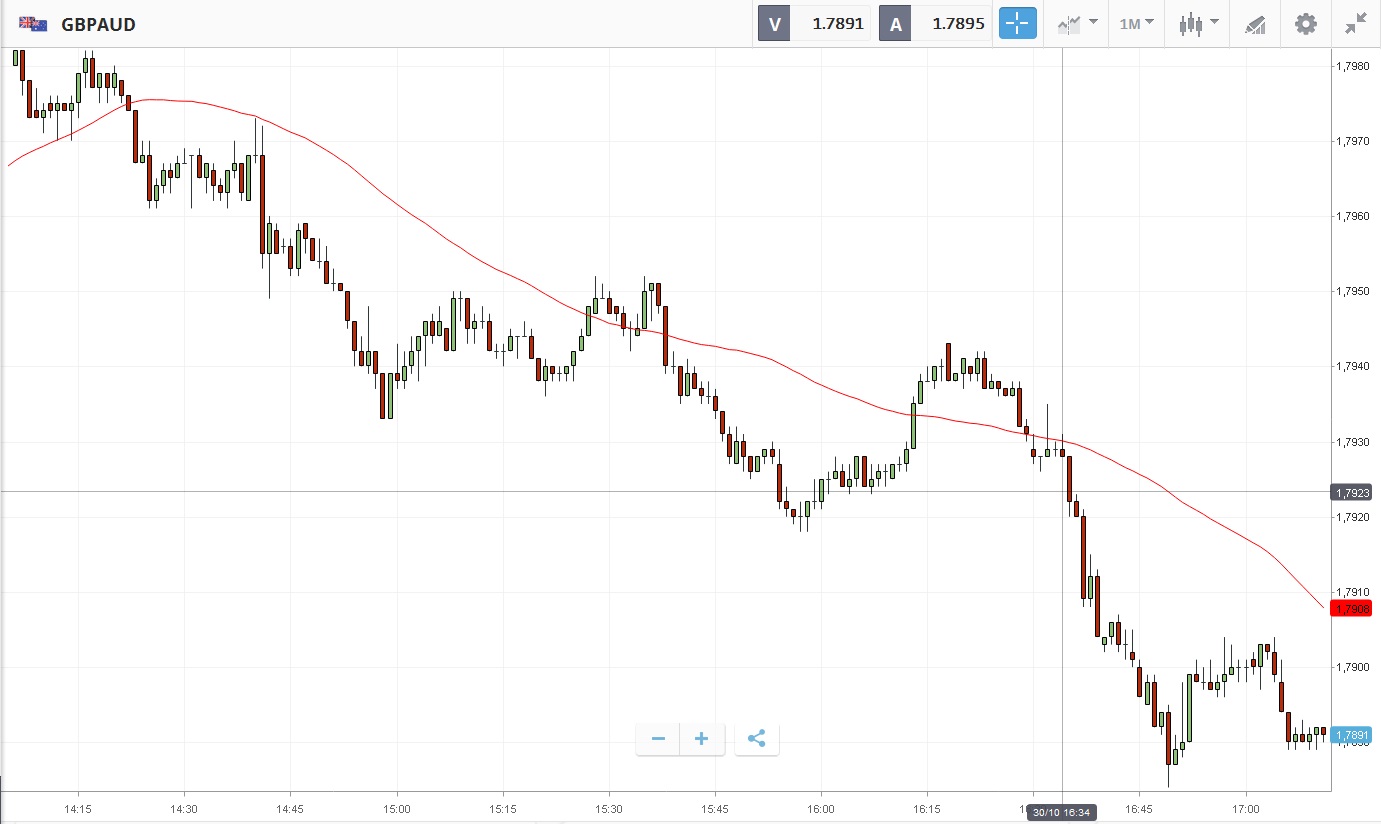Click the blue 1,7891 current price label

(x=1351, y=734)
